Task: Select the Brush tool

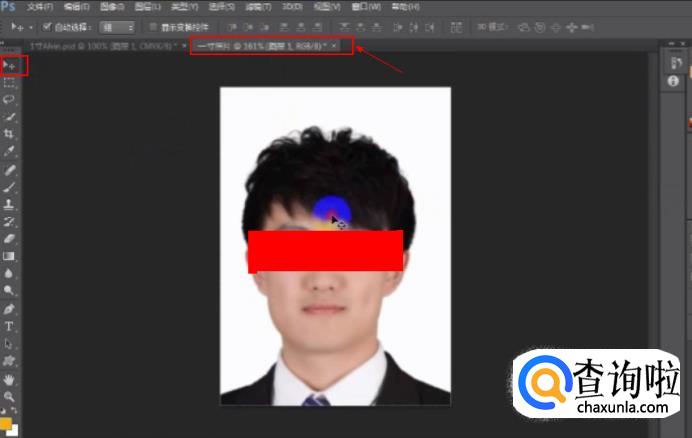Action: [10, 186]
